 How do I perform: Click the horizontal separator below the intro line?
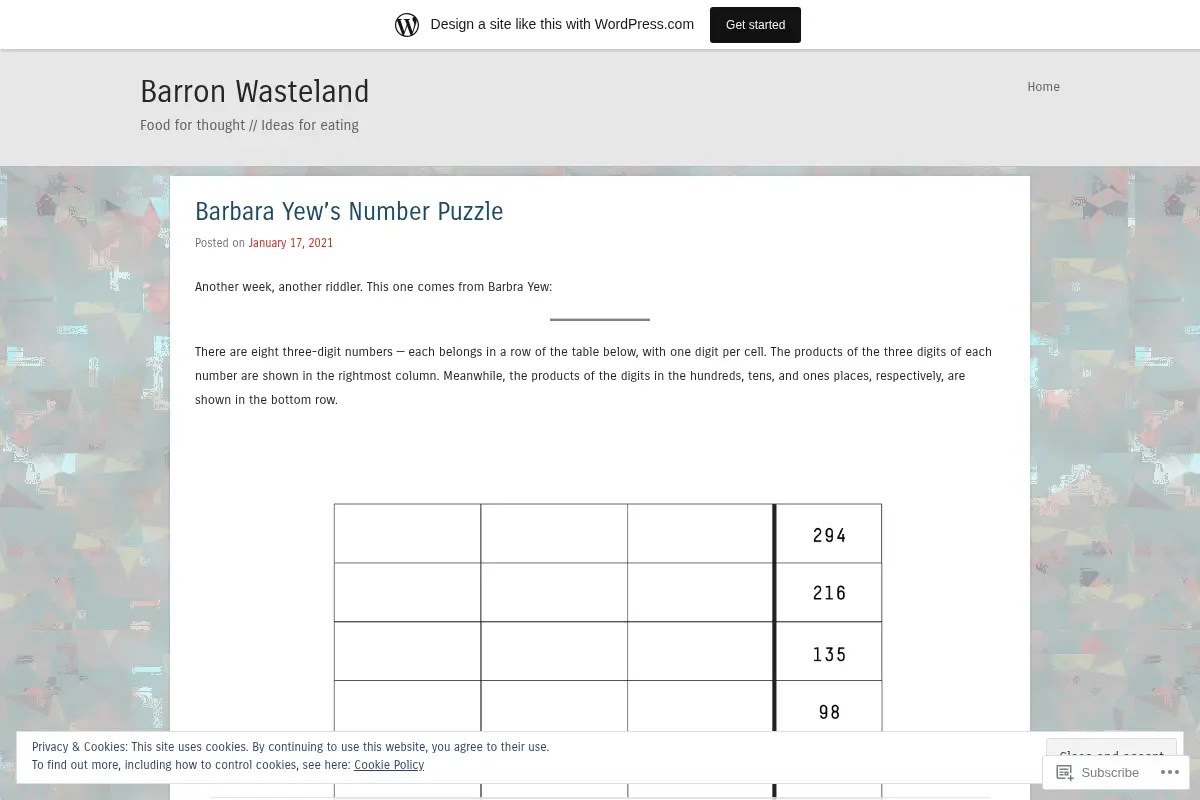click(x=600, y=319)
